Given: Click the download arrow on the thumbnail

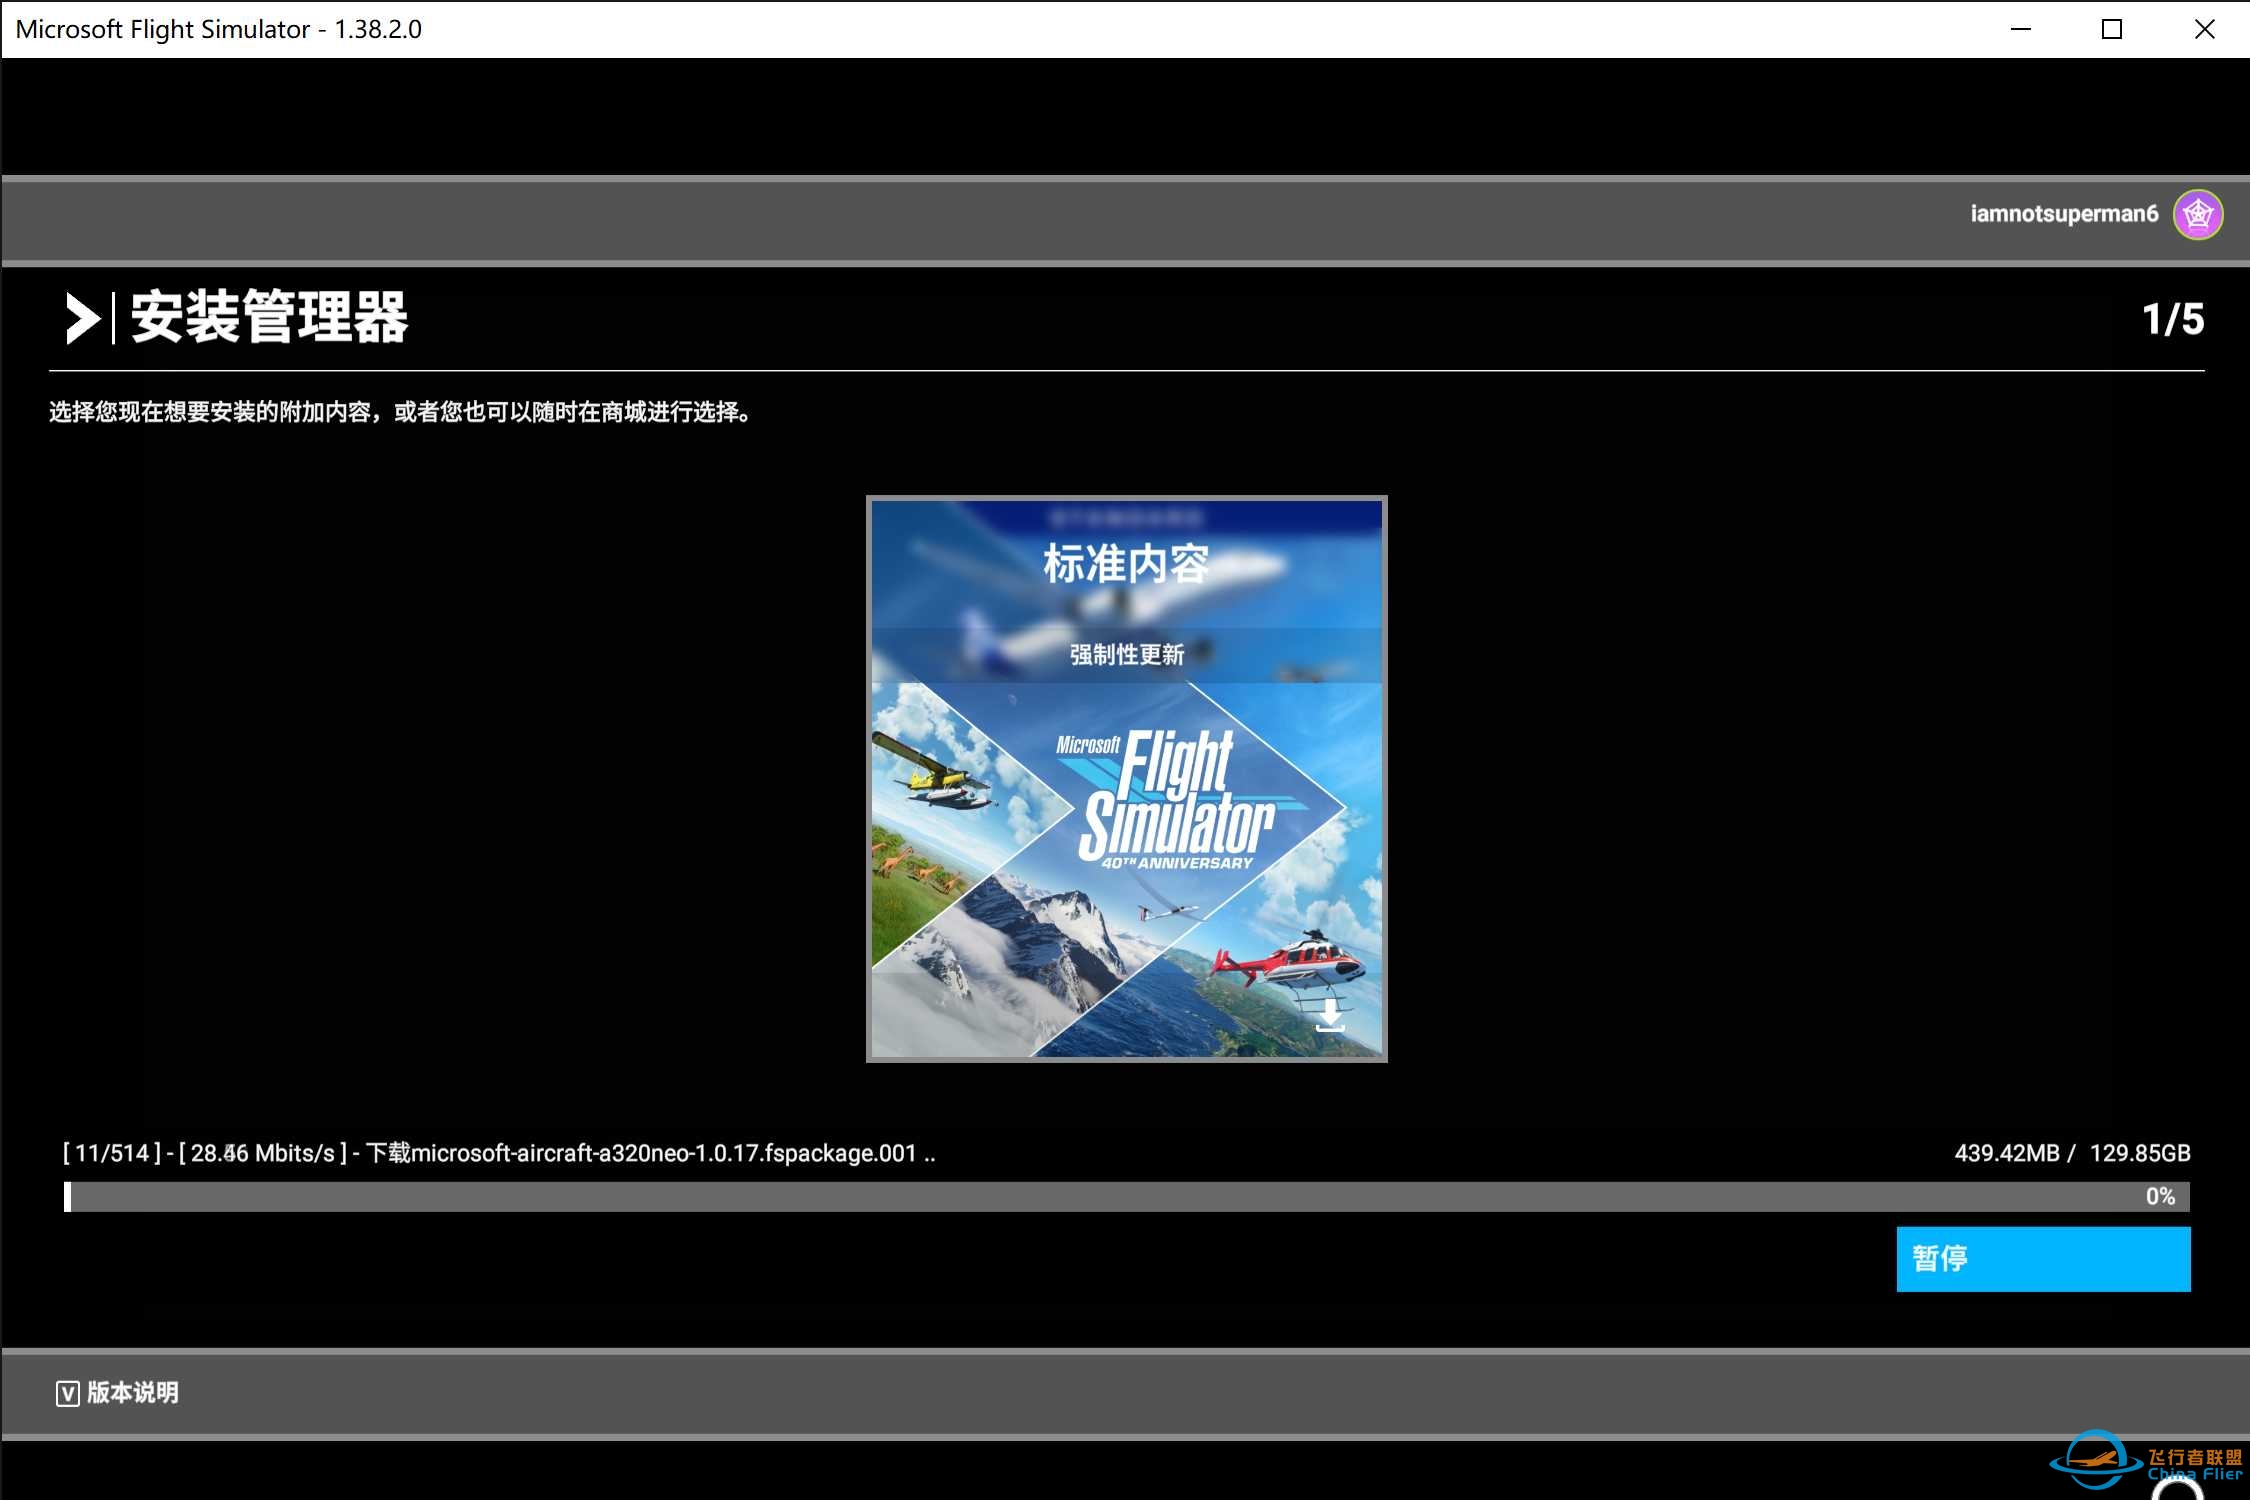Looking at the screenshot, I should (1329, 1013).
